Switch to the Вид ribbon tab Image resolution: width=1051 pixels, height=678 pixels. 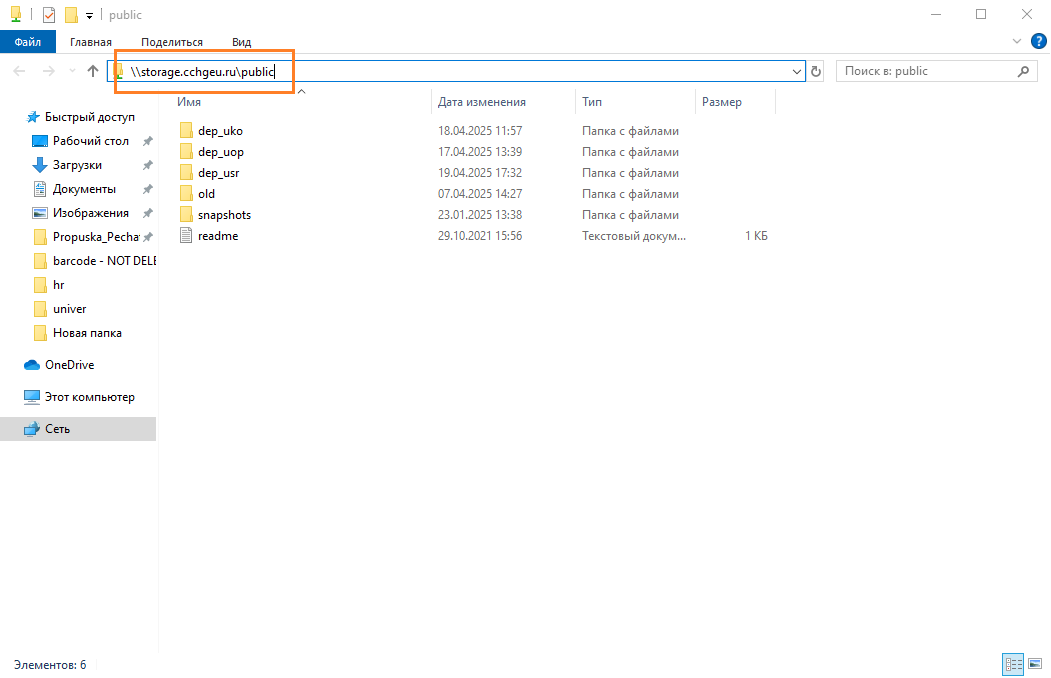[x=241, y=42]
